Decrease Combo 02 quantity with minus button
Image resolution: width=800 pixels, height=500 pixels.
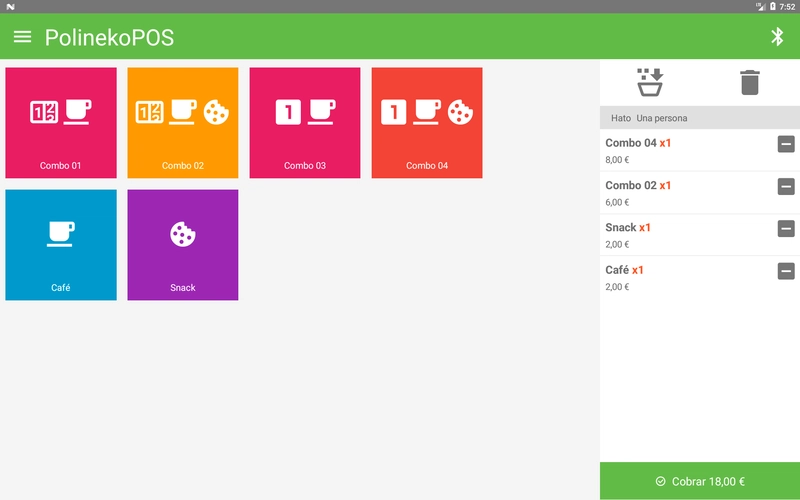point(786,186)
